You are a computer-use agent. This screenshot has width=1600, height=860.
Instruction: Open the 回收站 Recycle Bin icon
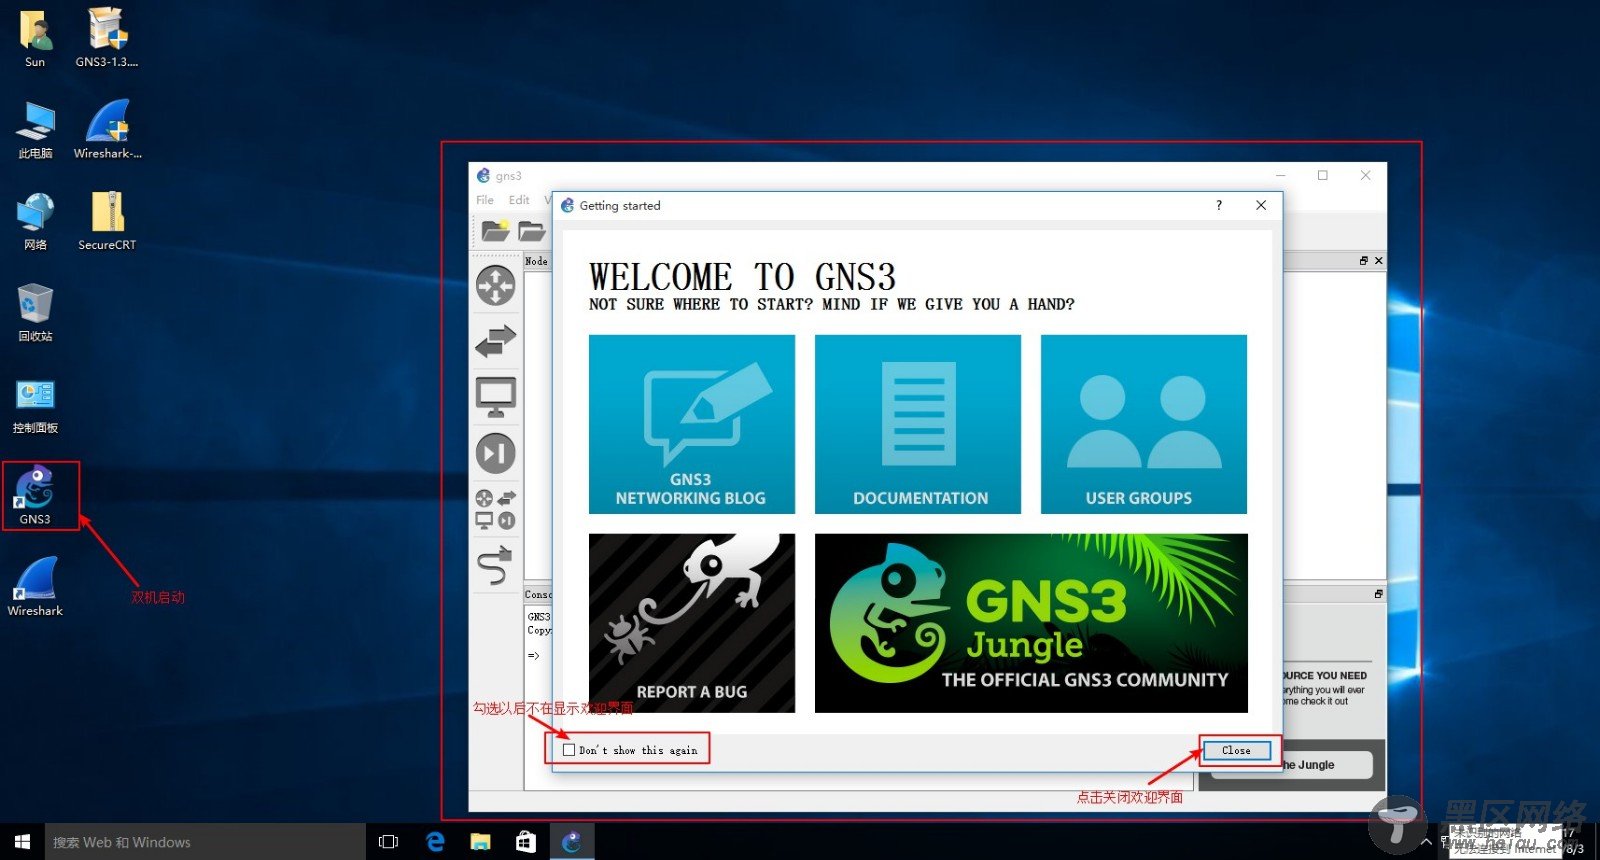(35, 312)
